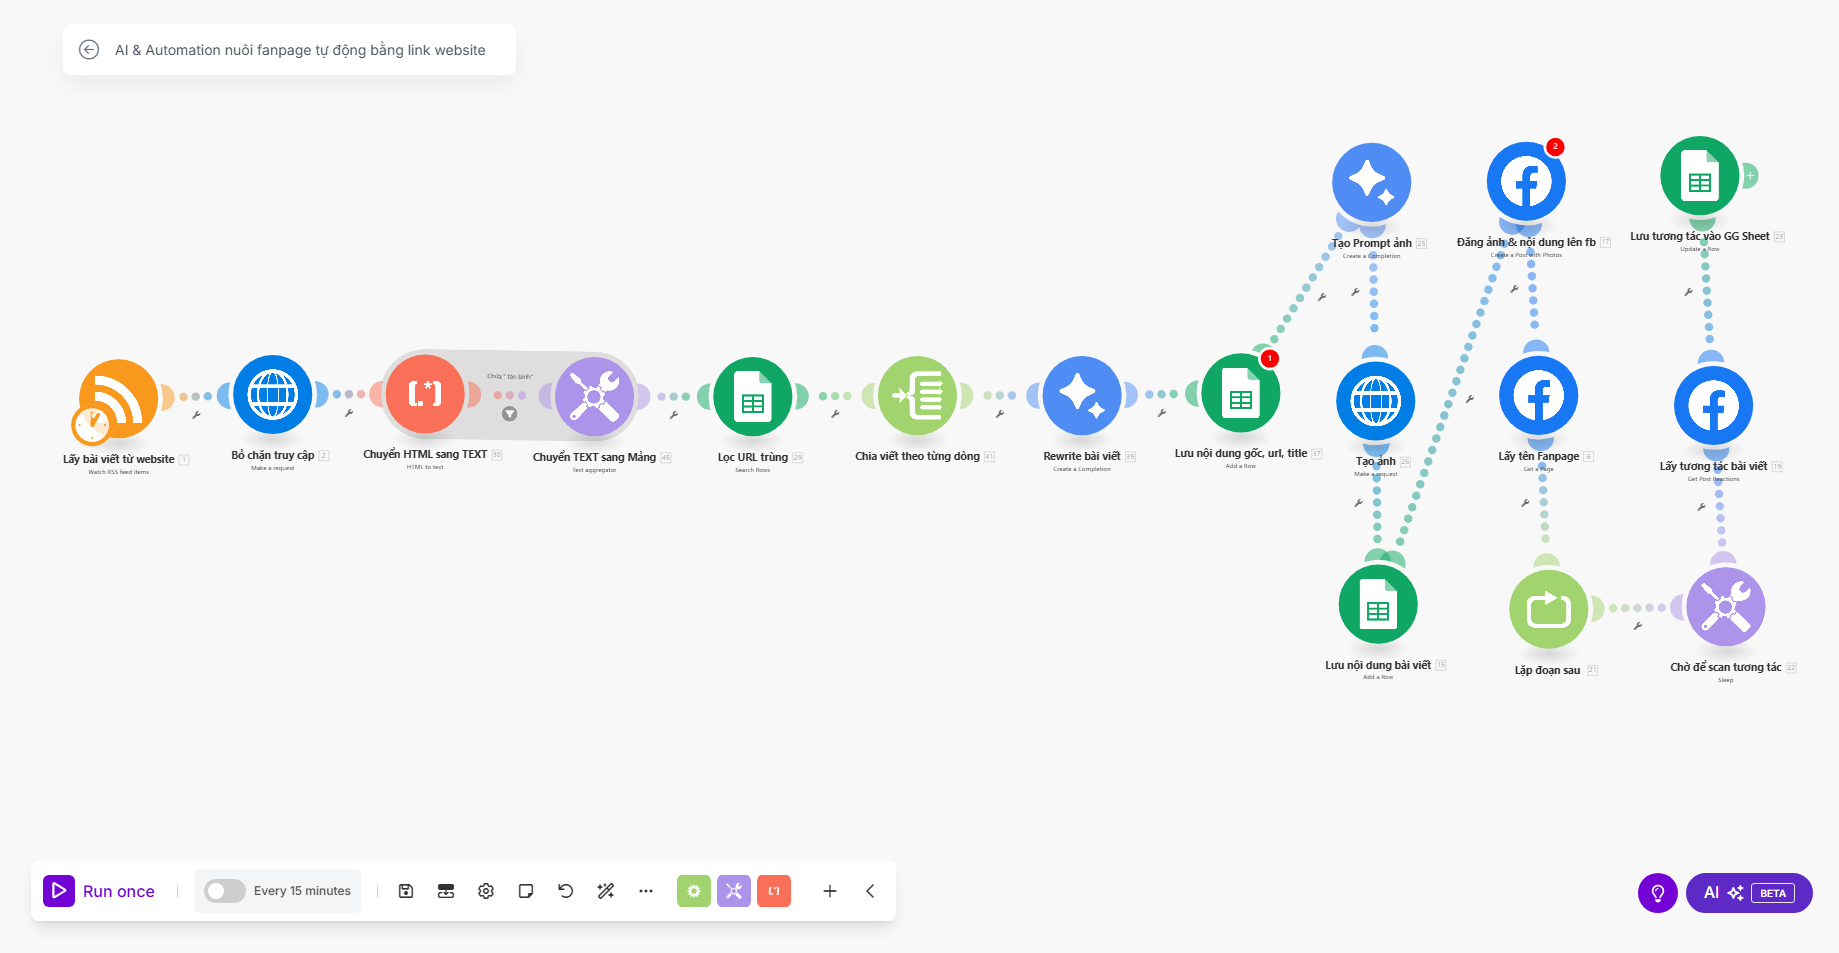Click wrench between 'Lặp đoạn sau' and sleep module

click(x=1638, y=626)
